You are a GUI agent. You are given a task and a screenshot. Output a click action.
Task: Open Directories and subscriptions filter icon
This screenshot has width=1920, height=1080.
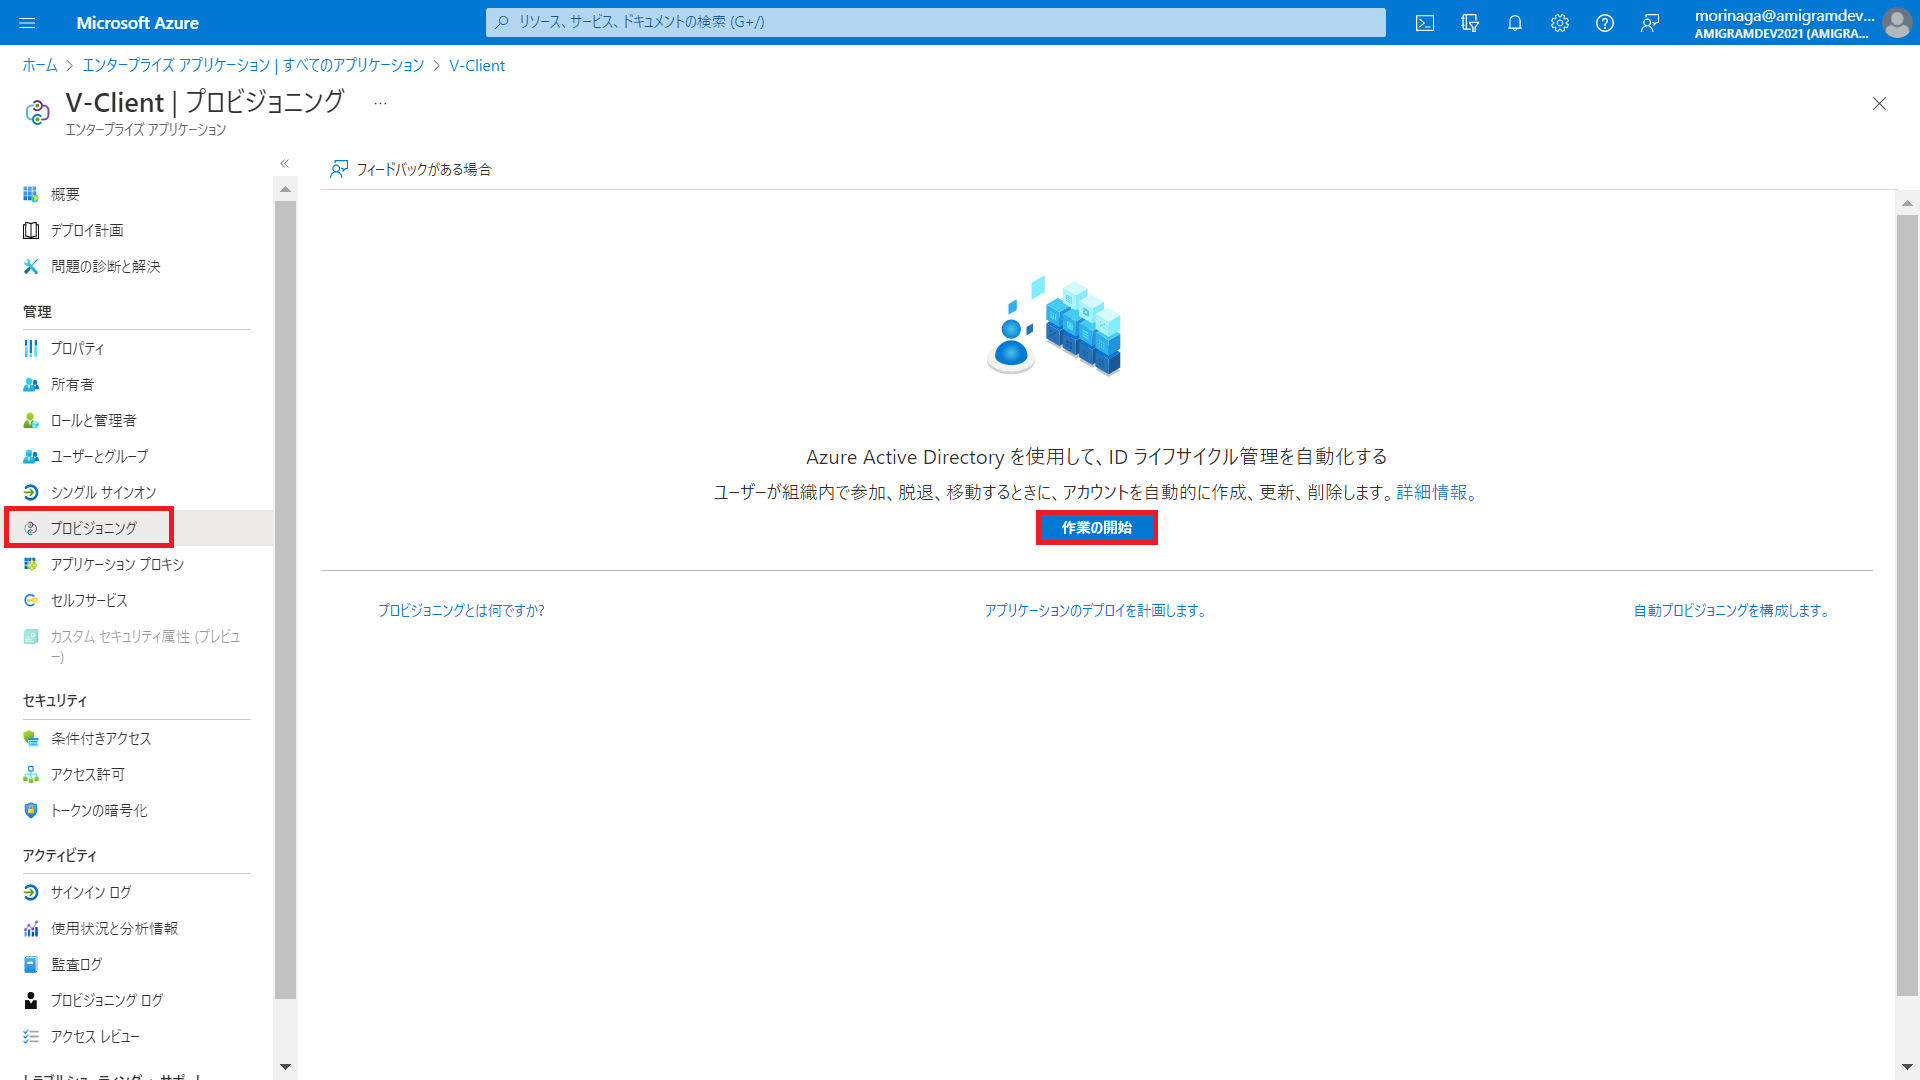pyautogui.click(x=1470, y=23)
